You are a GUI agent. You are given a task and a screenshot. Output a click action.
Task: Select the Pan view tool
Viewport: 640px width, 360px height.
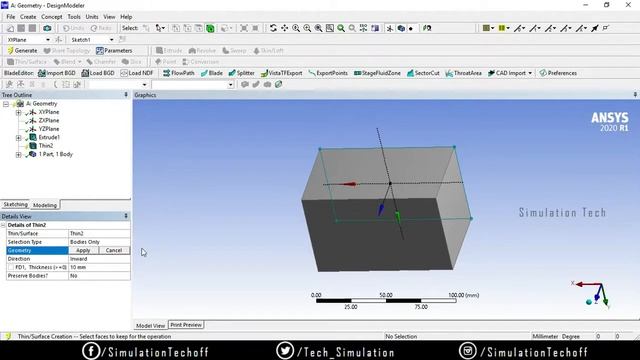tap(284, 28)
